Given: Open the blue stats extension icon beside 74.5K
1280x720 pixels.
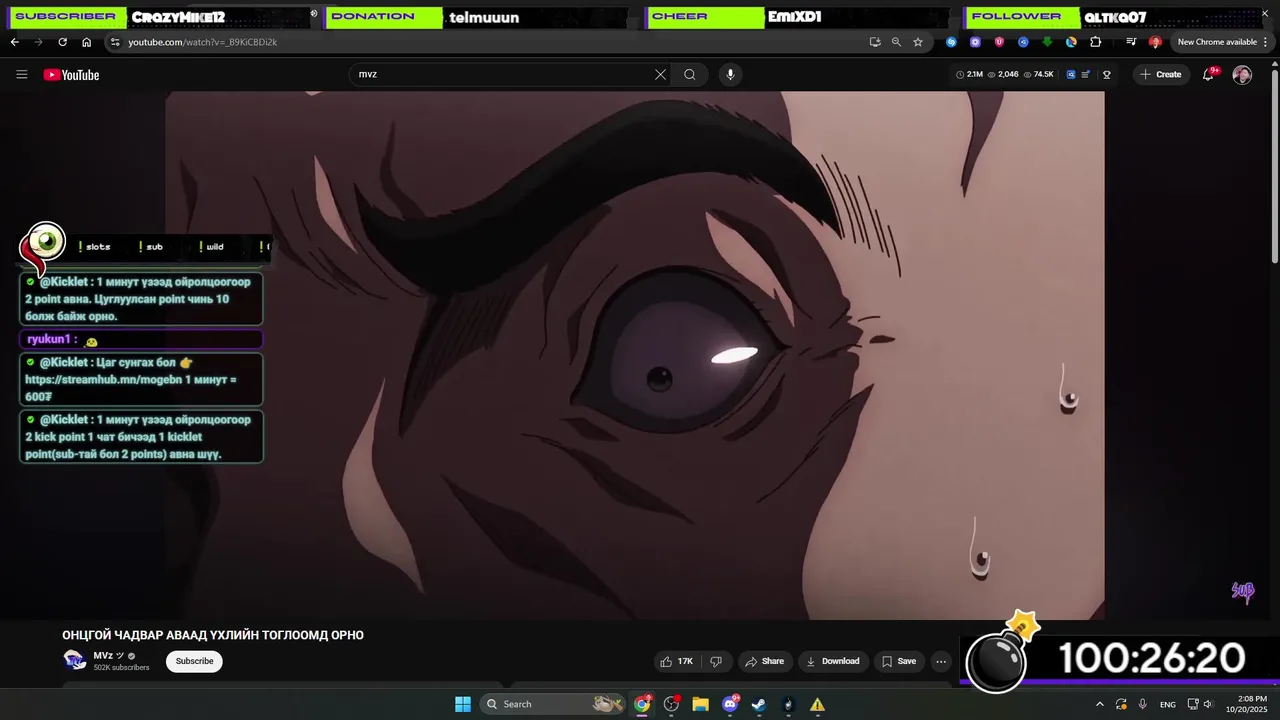Looking at the screenshot, I should [1071, 75].
